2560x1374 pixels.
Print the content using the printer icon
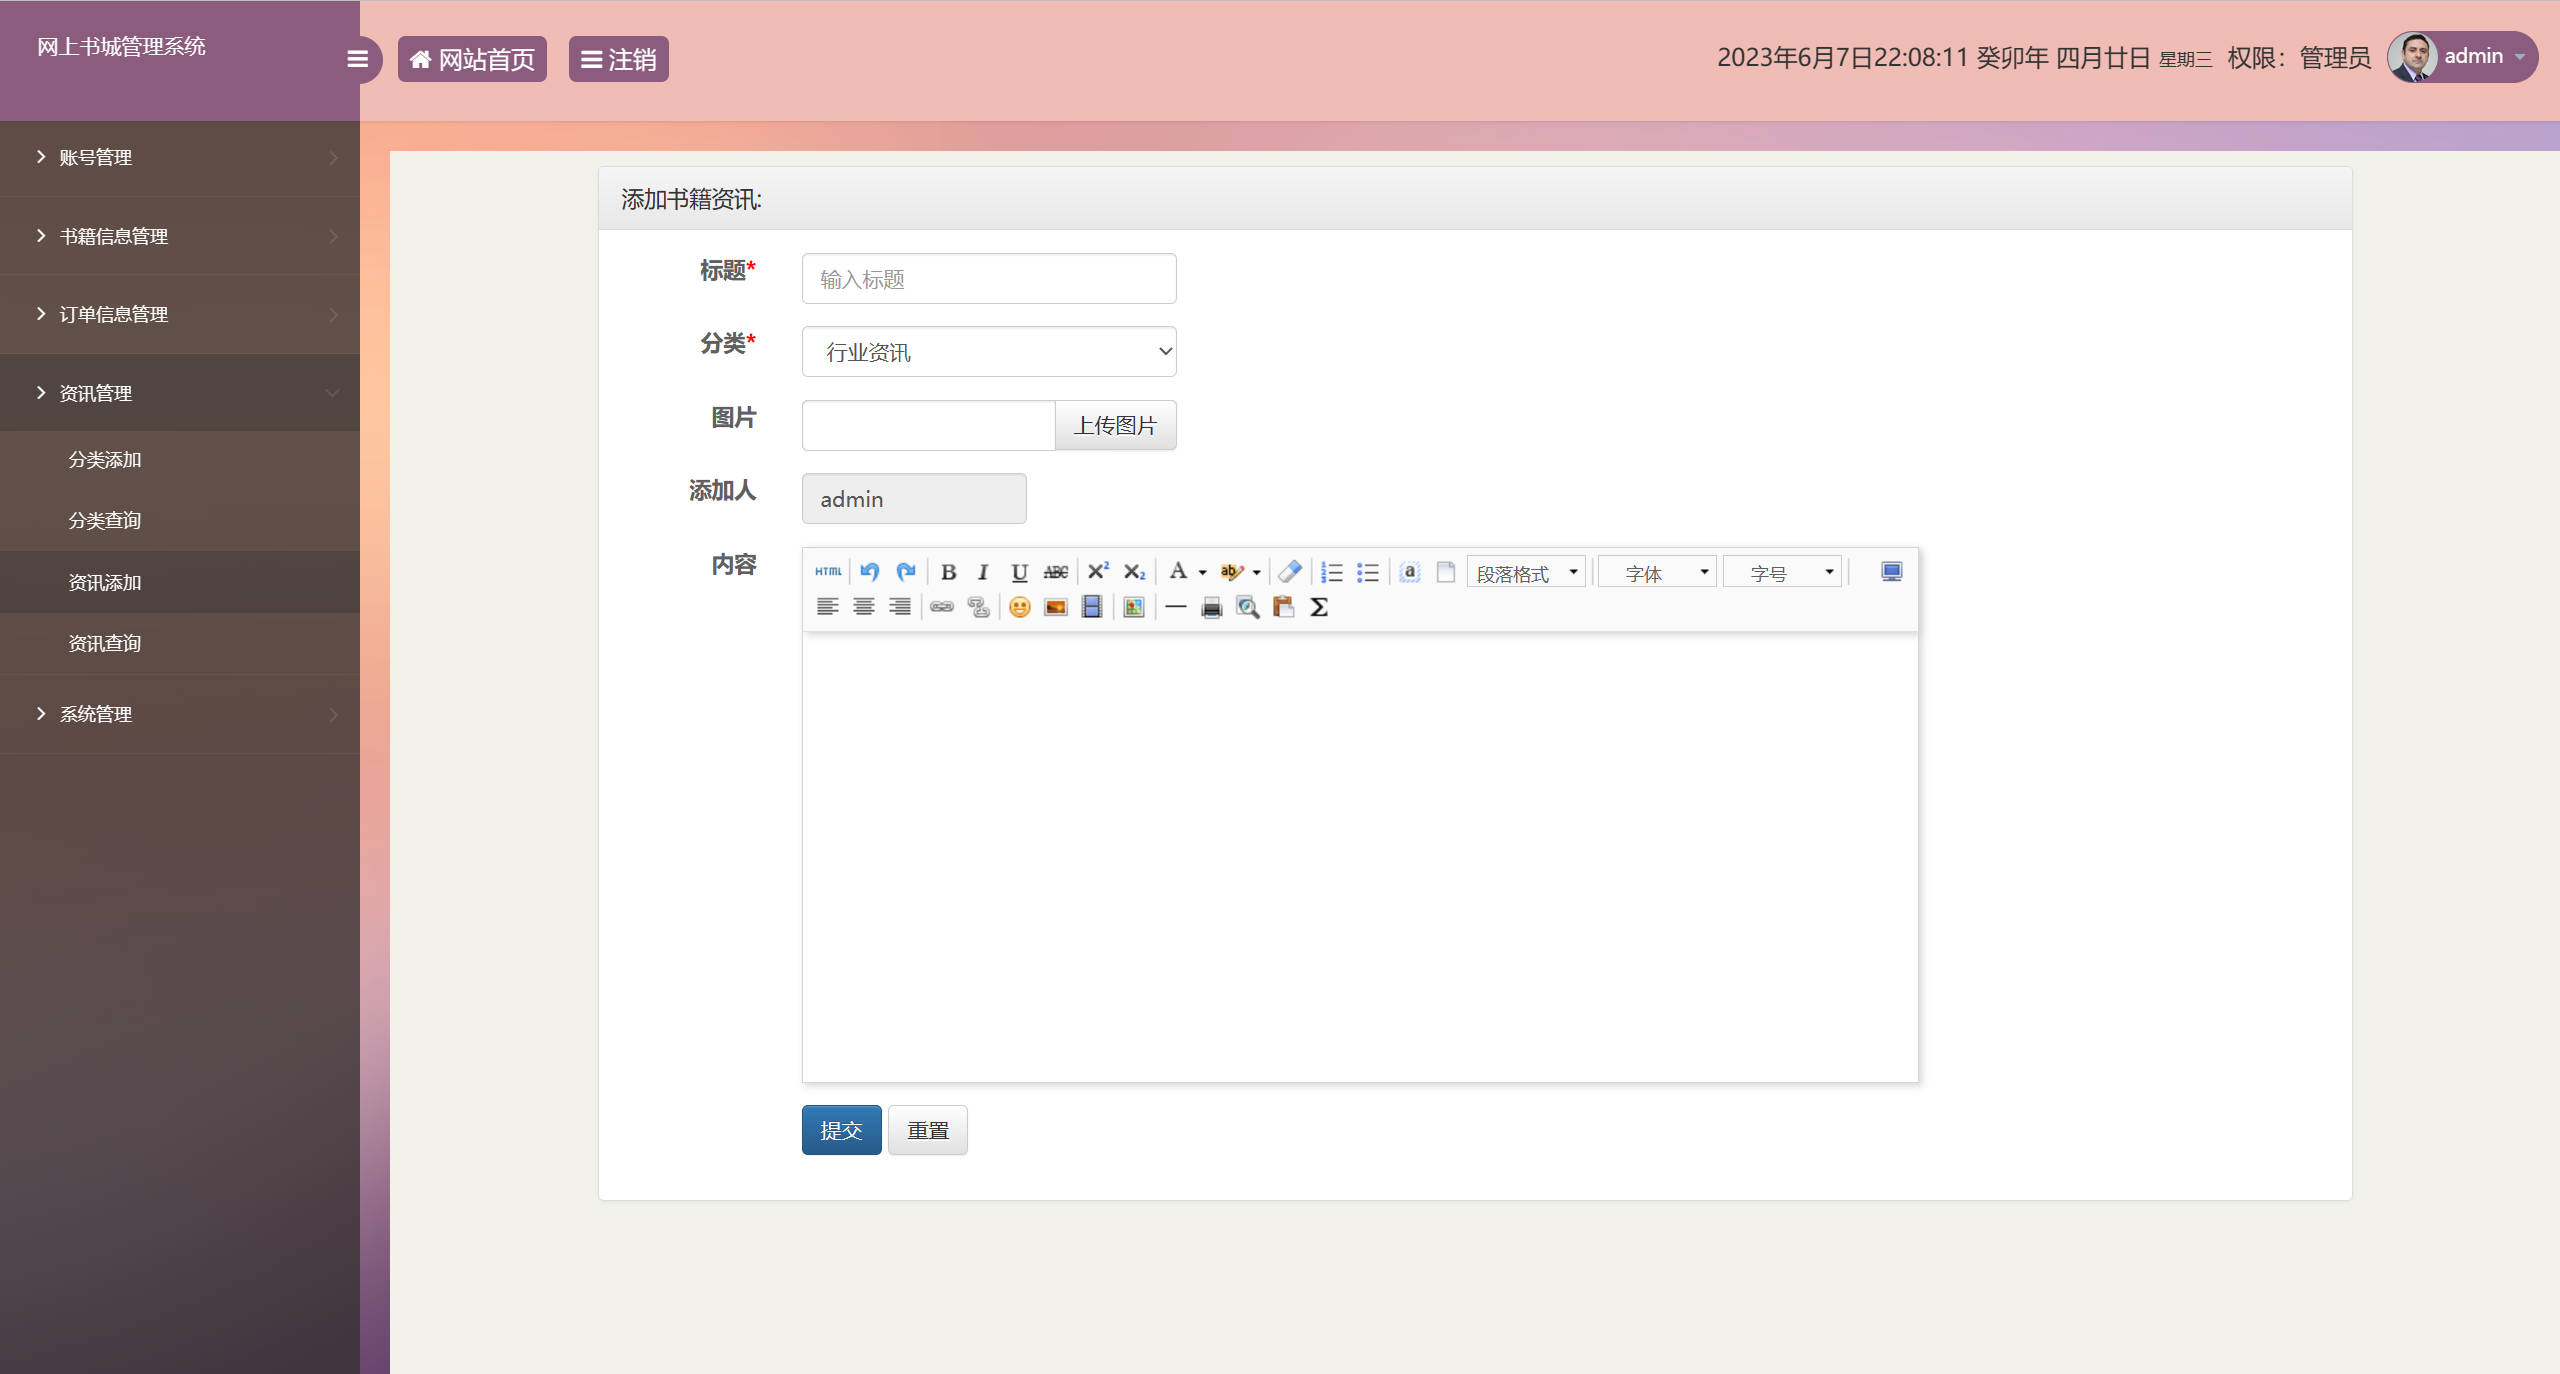tap(1210, 607)
